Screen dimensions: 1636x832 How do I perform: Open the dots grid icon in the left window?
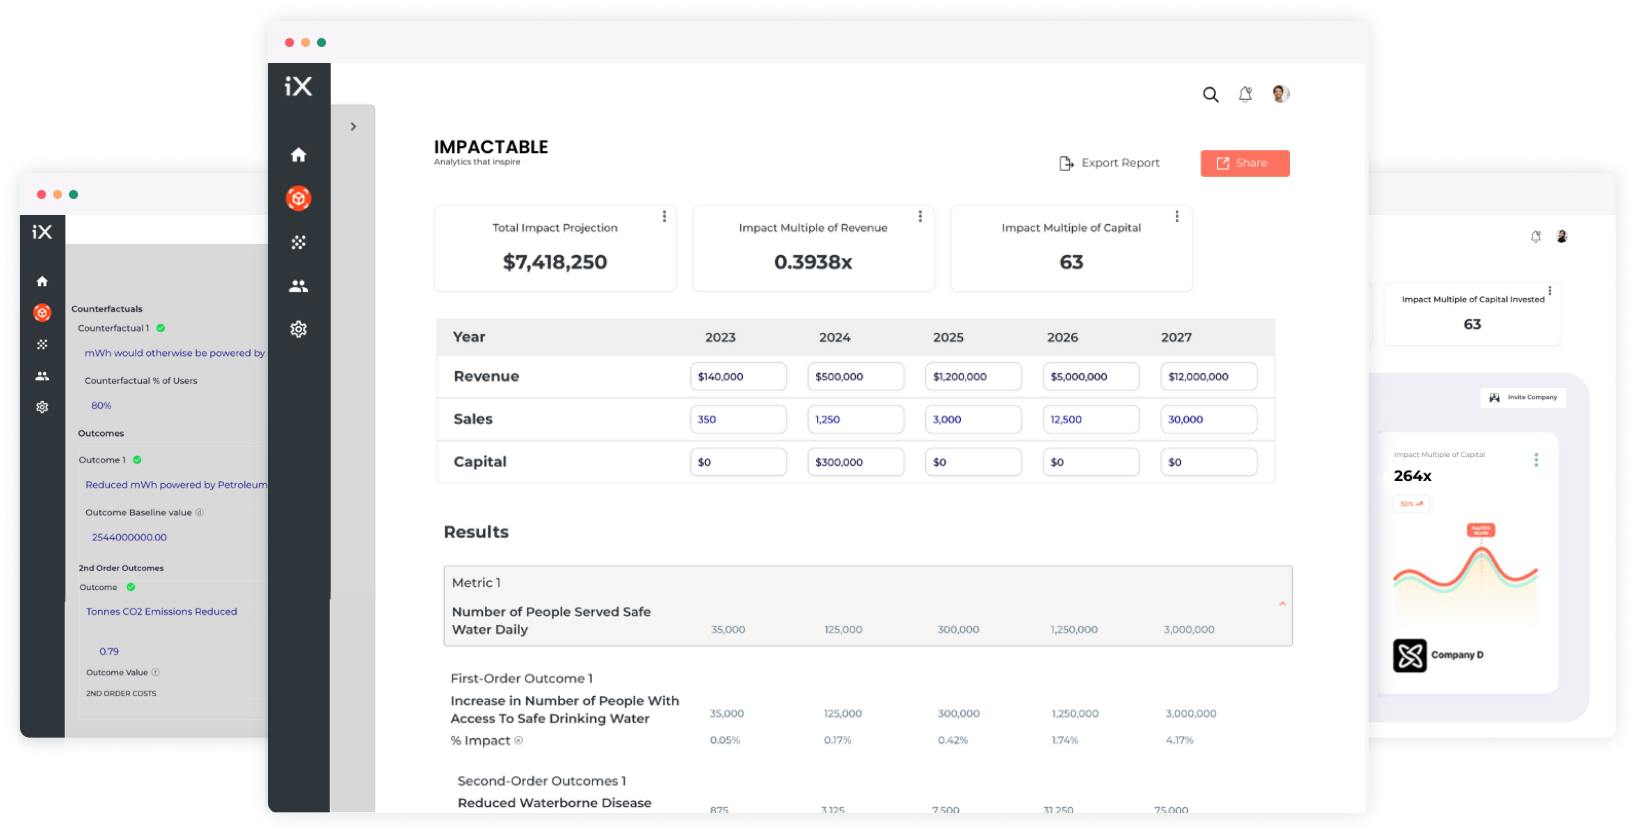tap(42, 344)
